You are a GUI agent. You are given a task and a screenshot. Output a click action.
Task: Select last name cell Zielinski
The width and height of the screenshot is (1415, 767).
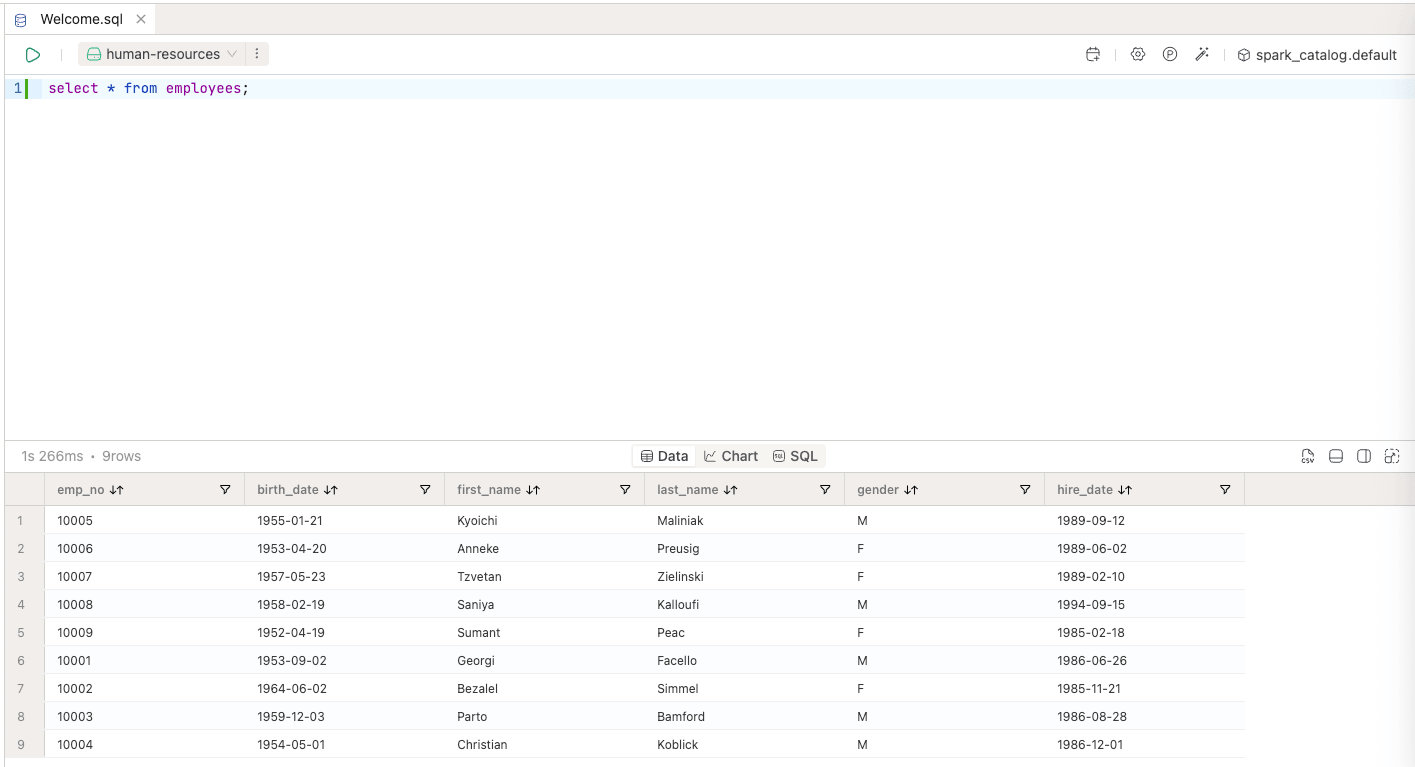point(744,577)
